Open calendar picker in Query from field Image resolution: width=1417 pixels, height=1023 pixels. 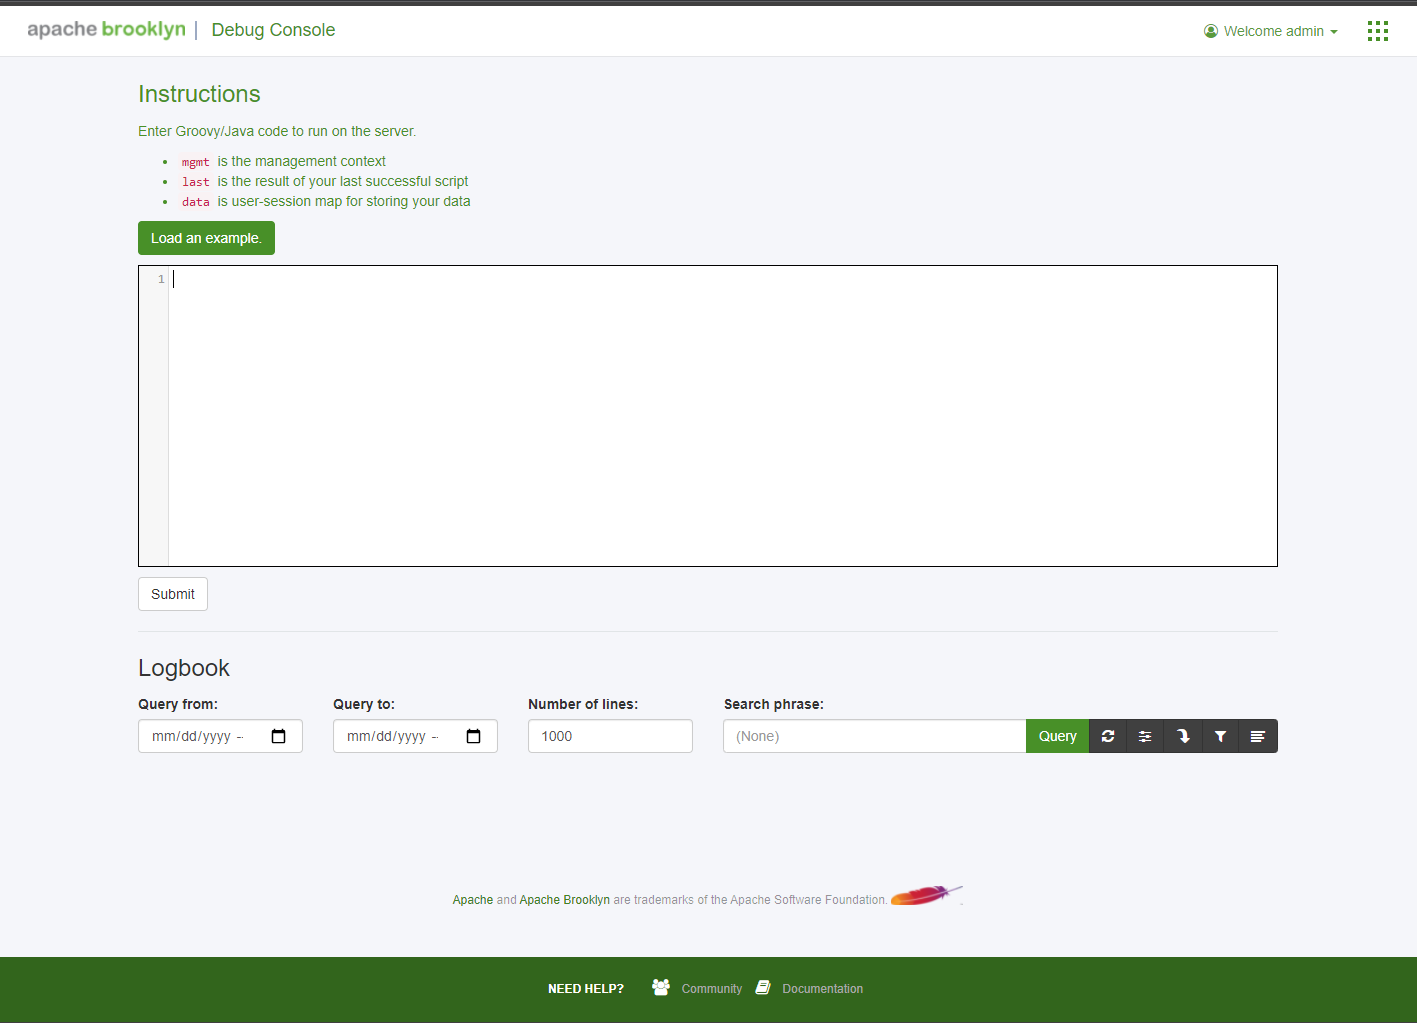(x=279, y=736)
